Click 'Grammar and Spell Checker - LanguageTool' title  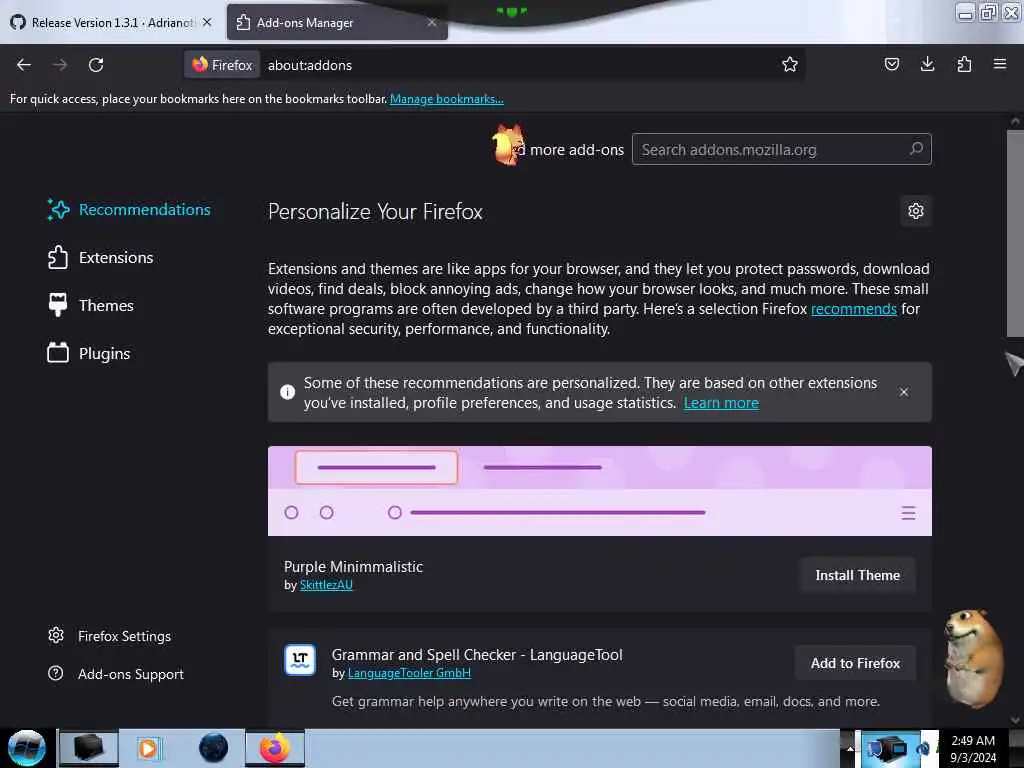coord(477,655)
